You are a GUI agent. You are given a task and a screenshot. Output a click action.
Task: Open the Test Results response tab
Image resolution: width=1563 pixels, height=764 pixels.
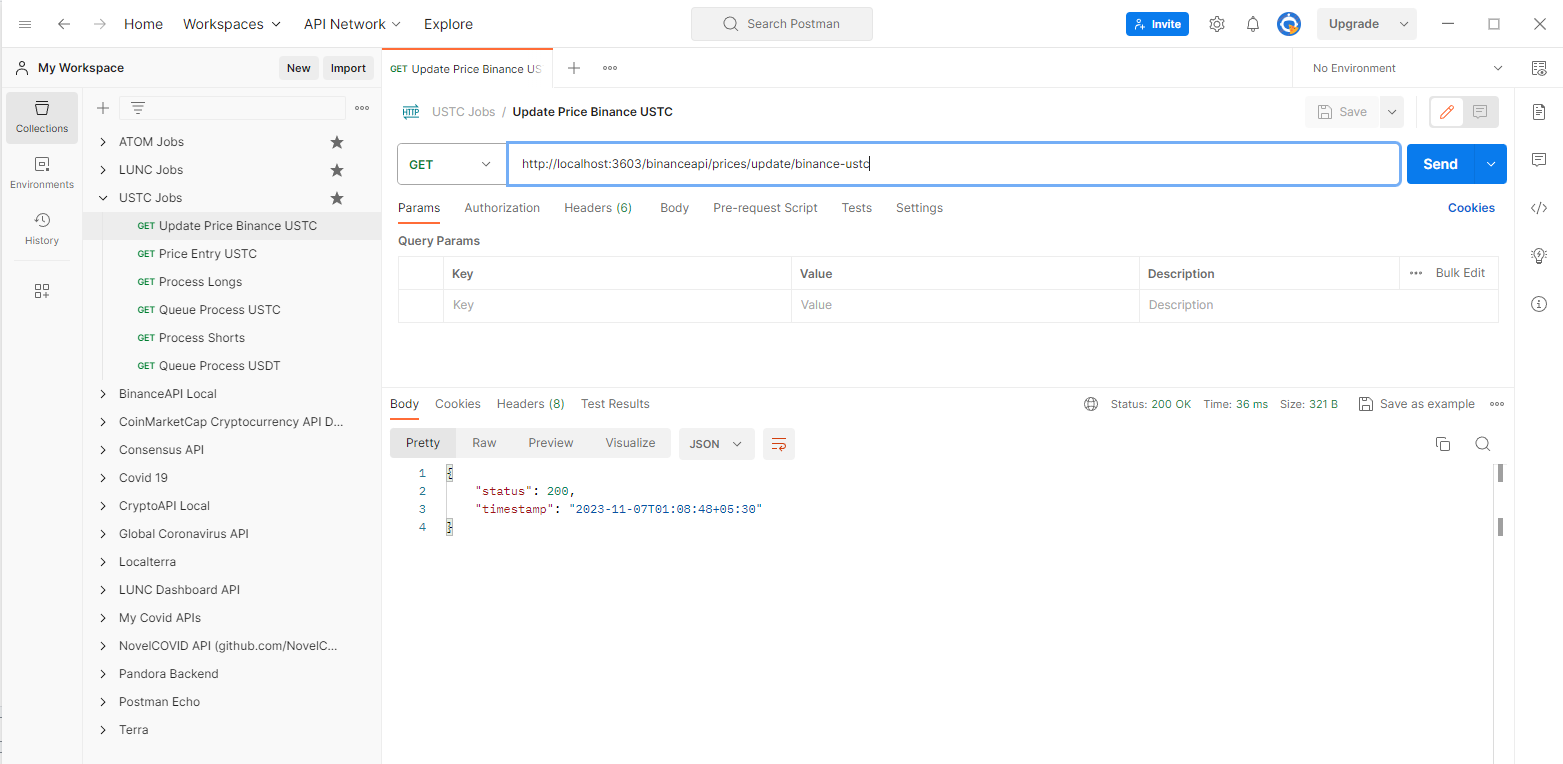pos(615,404)
